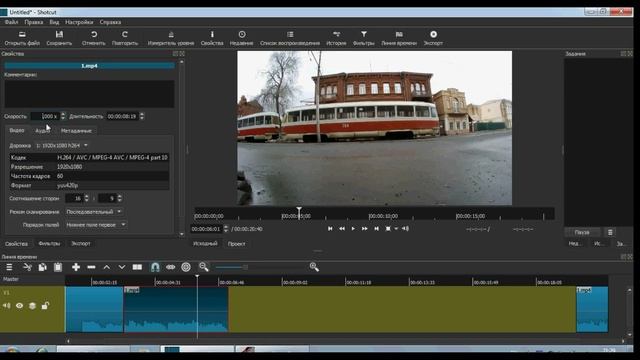
Task: Open the video track 1920x1080 dropdown
Action: 62,145
